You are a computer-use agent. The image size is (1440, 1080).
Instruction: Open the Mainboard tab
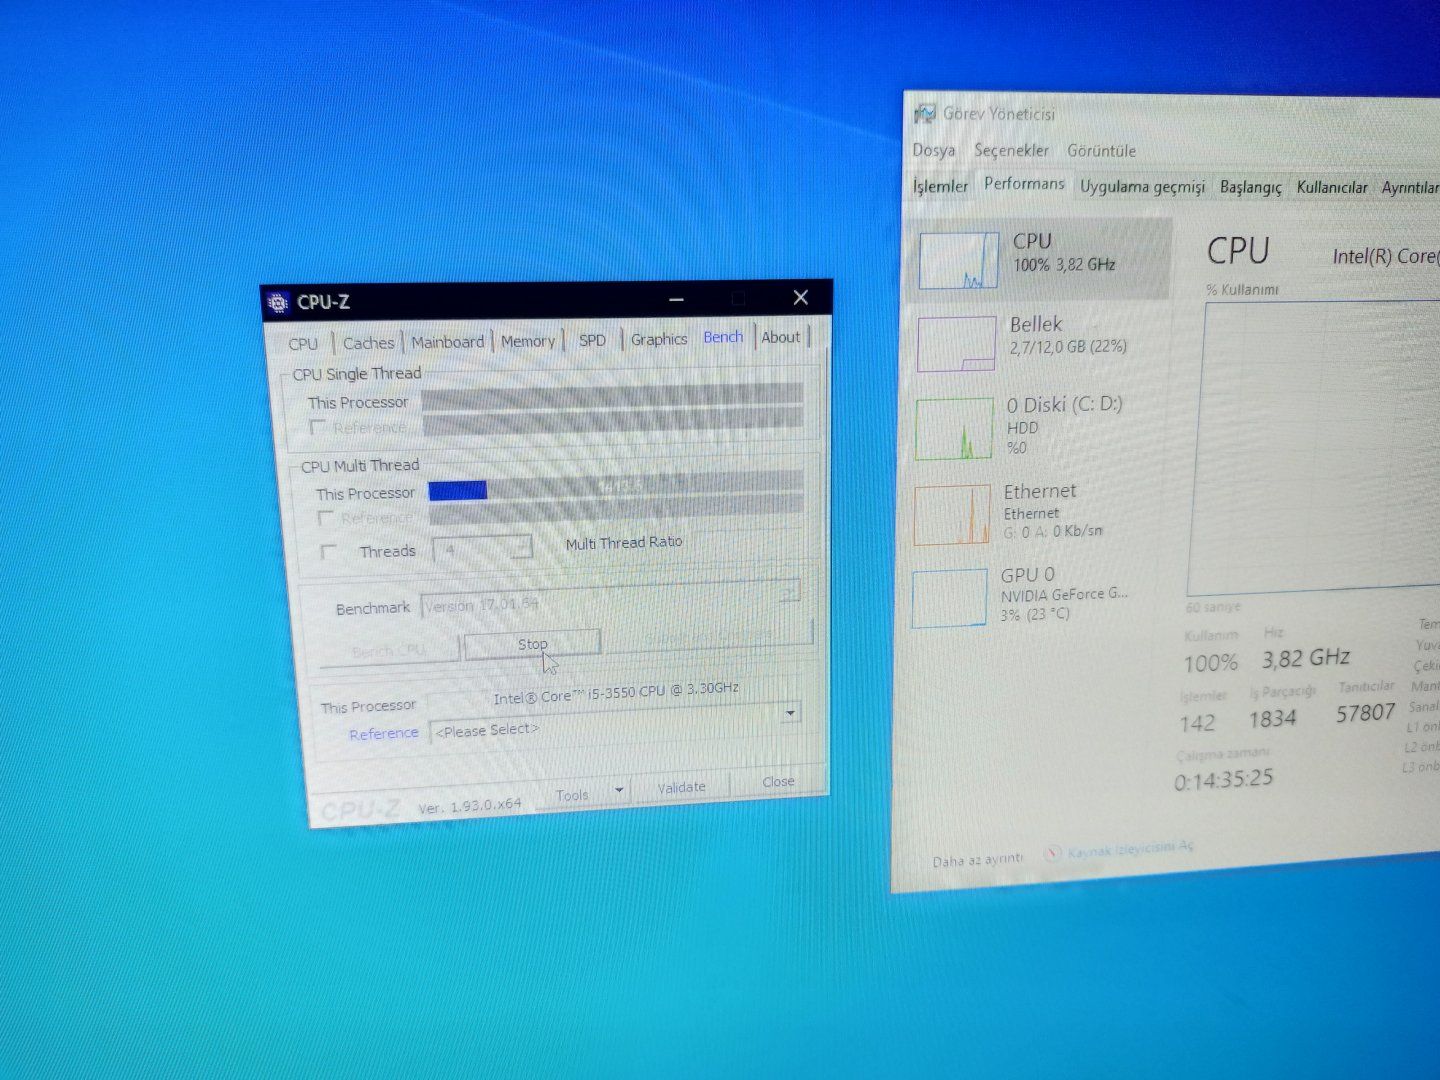click(447, 342)
